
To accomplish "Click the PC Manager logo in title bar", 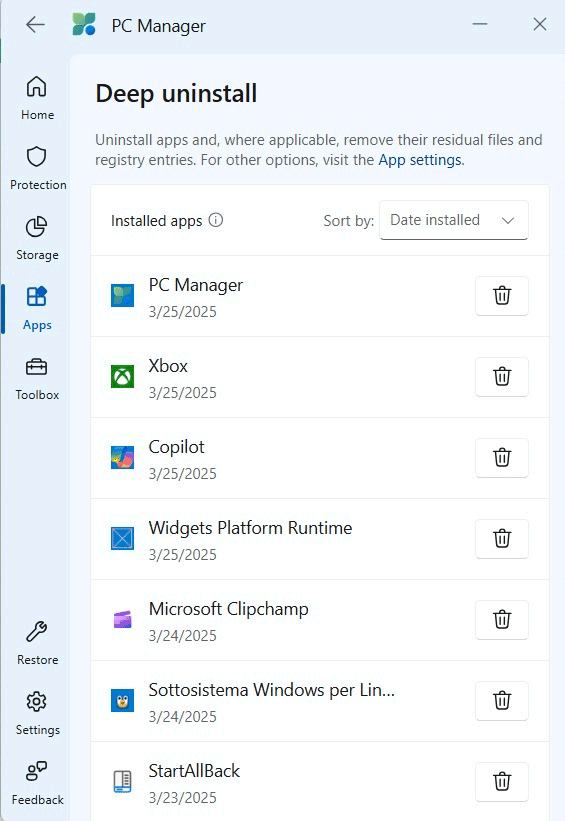I will click(x=84, y=25).
